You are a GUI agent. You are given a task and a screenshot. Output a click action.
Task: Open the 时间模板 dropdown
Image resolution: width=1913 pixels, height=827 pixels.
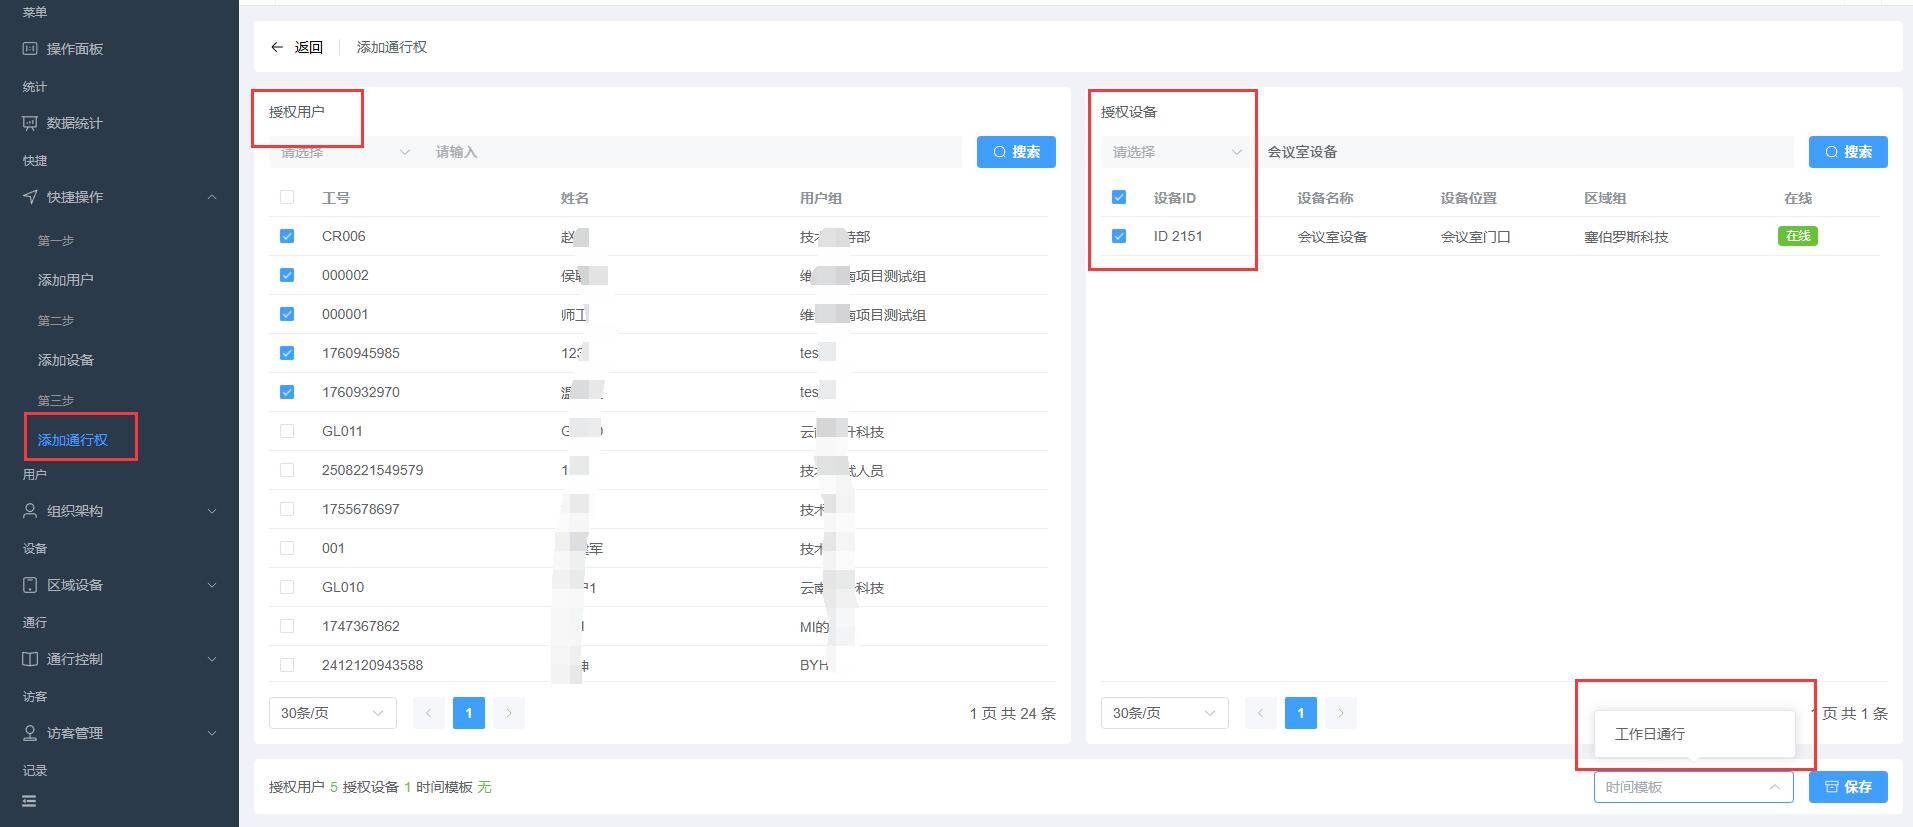(x=1692, y=787)
